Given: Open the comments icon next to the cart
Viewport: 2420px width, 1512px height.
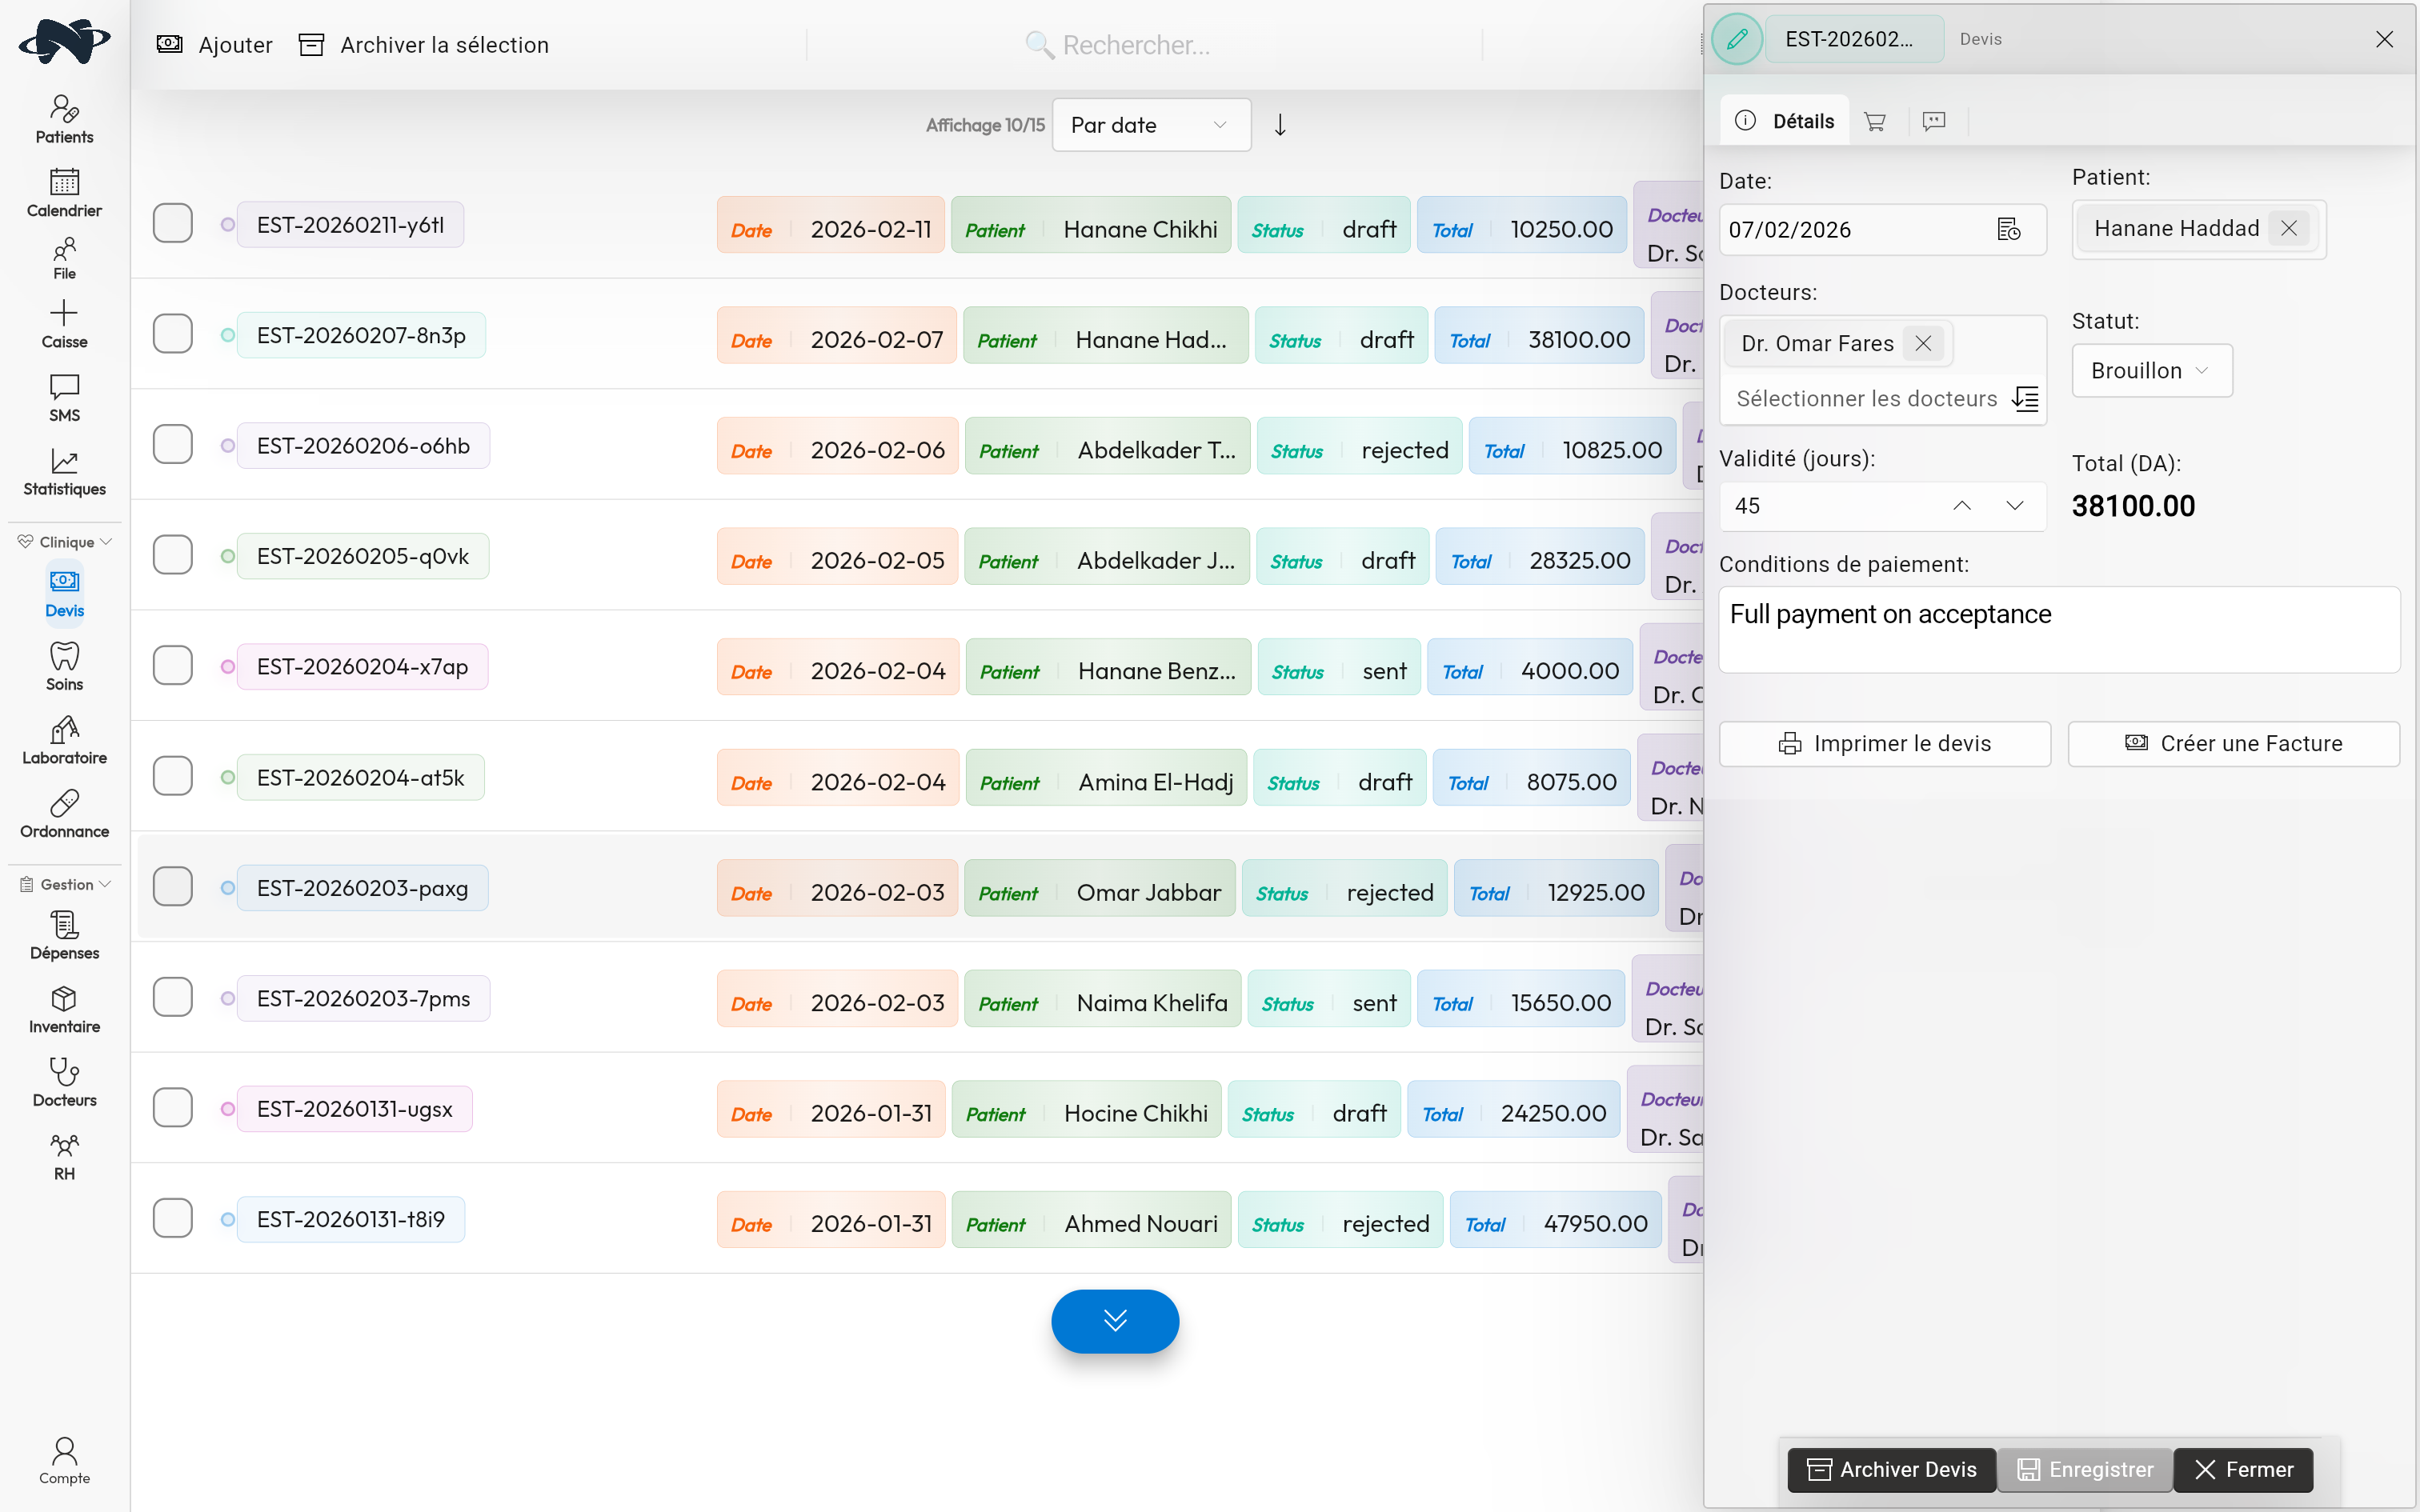Looking at the screenshot, I should (1933, 120).
